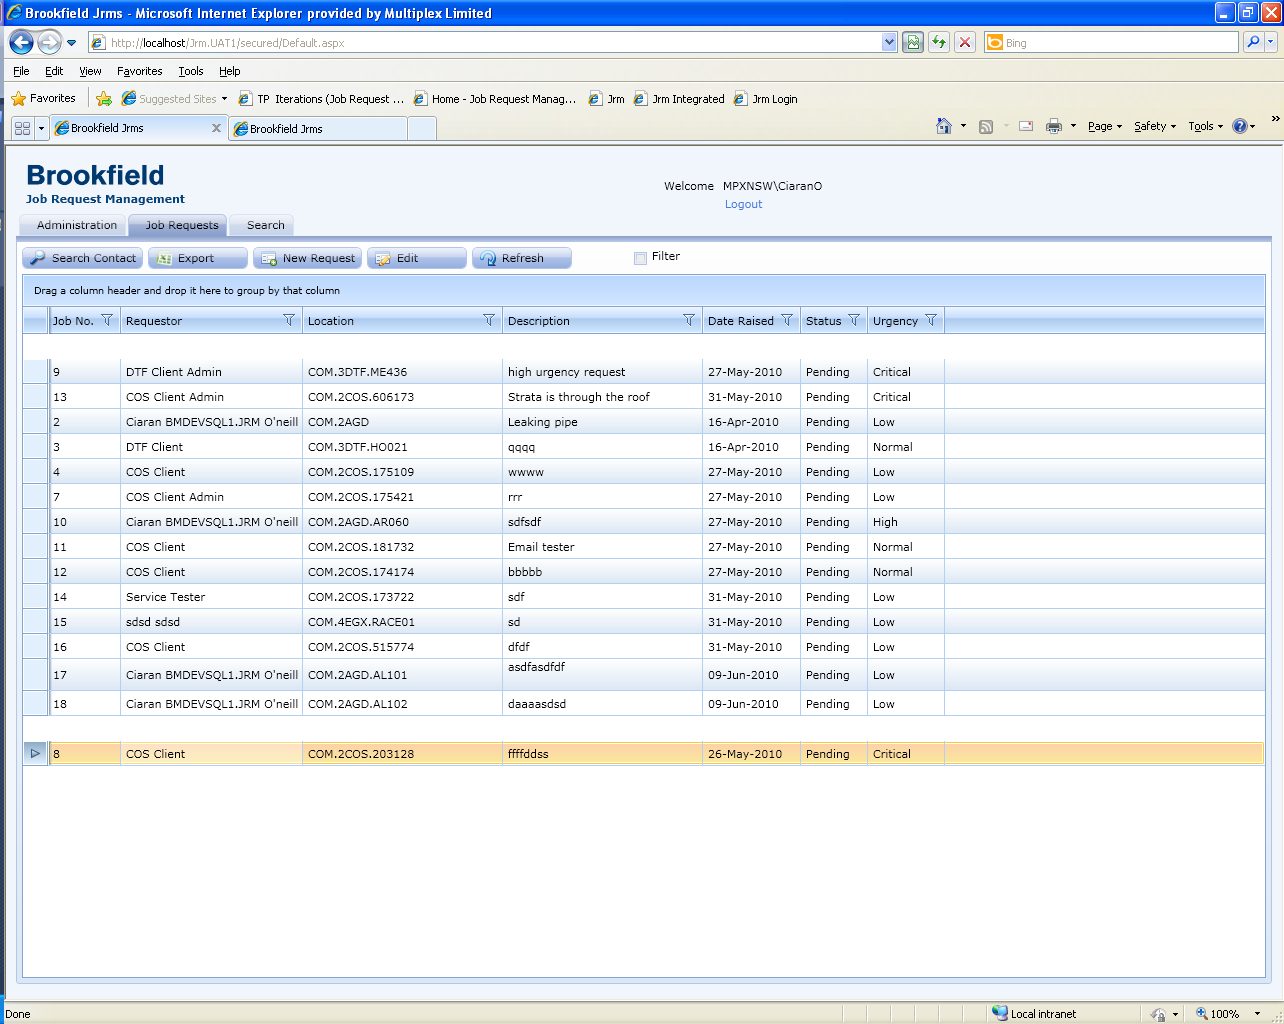
Task: Open the zoom level 100% dropdown
Action: coord(1258,1014)
